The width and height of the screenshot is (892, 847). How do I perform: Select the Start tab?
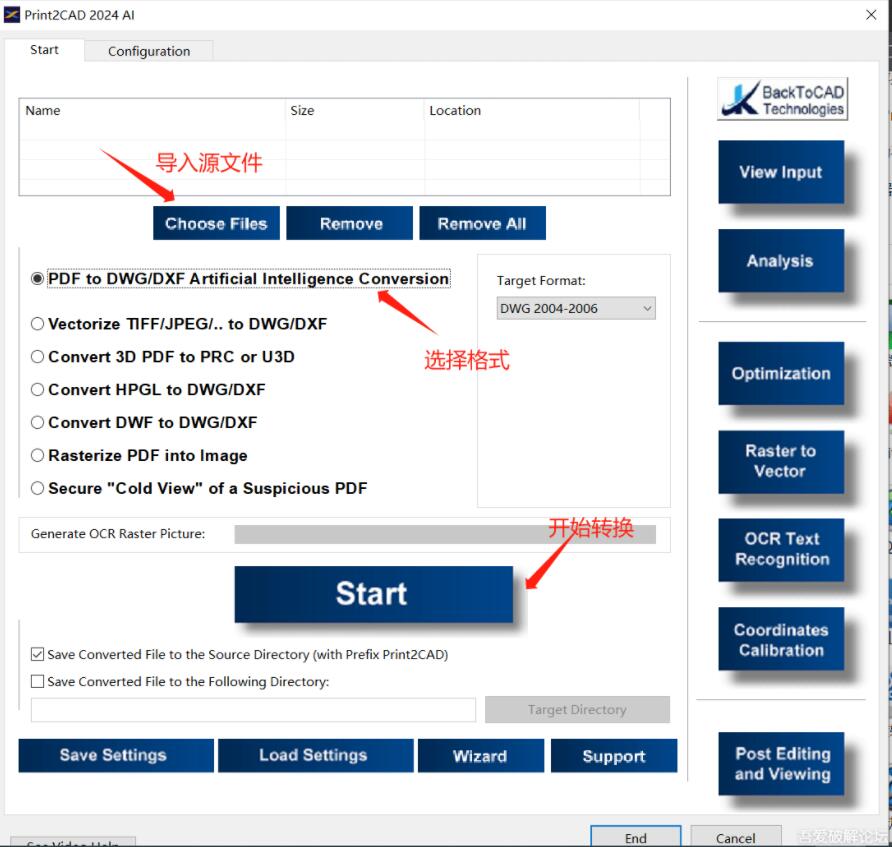pos(44,50)
